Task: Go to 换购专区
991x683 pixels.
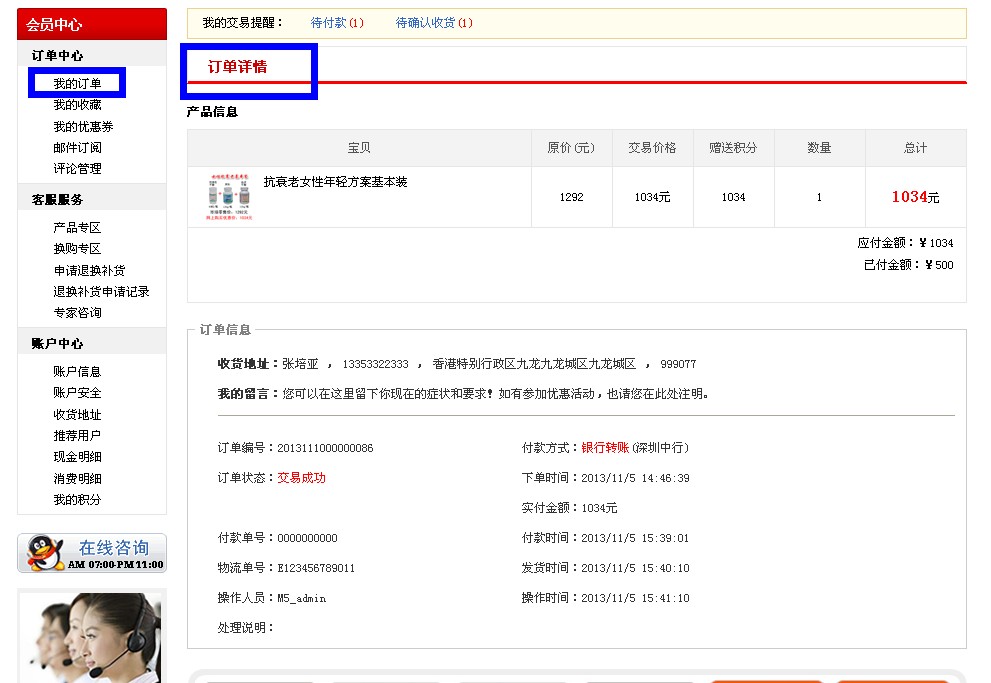Action: 77,249
